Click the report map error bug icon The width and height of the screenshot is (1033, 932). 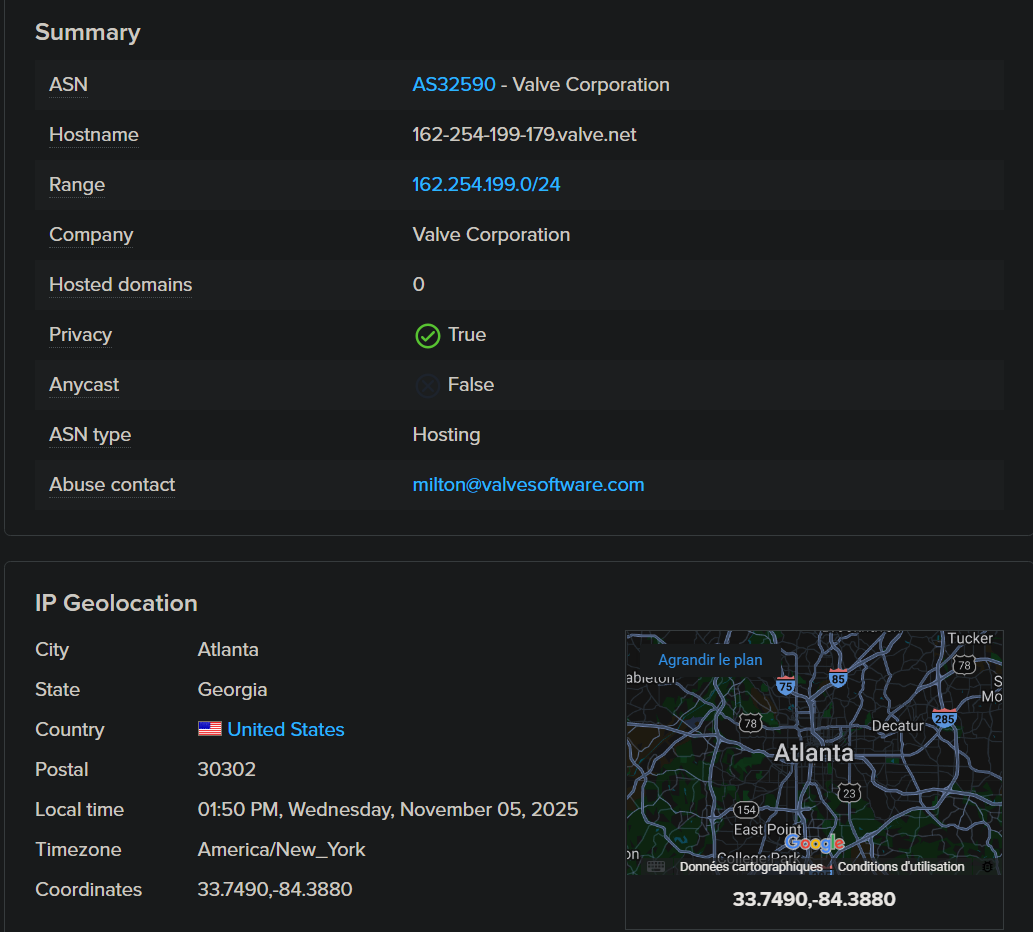(x=987, y=867)
